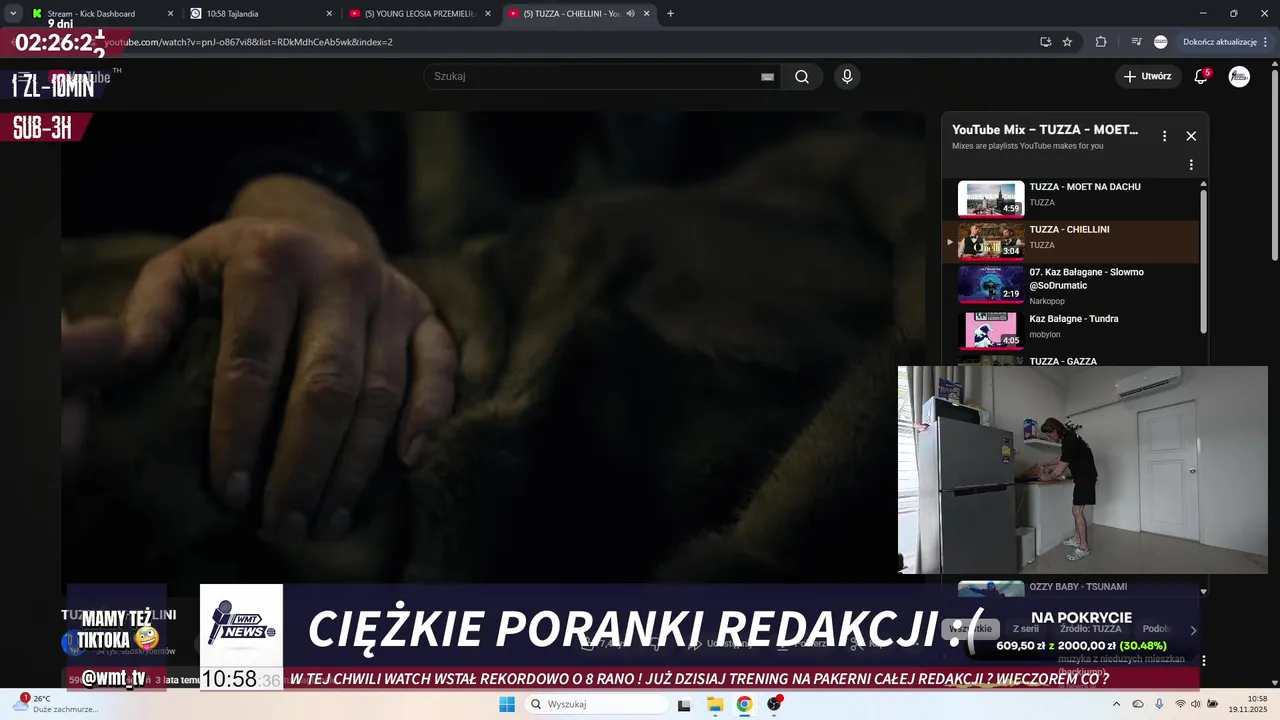Click the install app icon in address bar

[x=1045, y=42]
